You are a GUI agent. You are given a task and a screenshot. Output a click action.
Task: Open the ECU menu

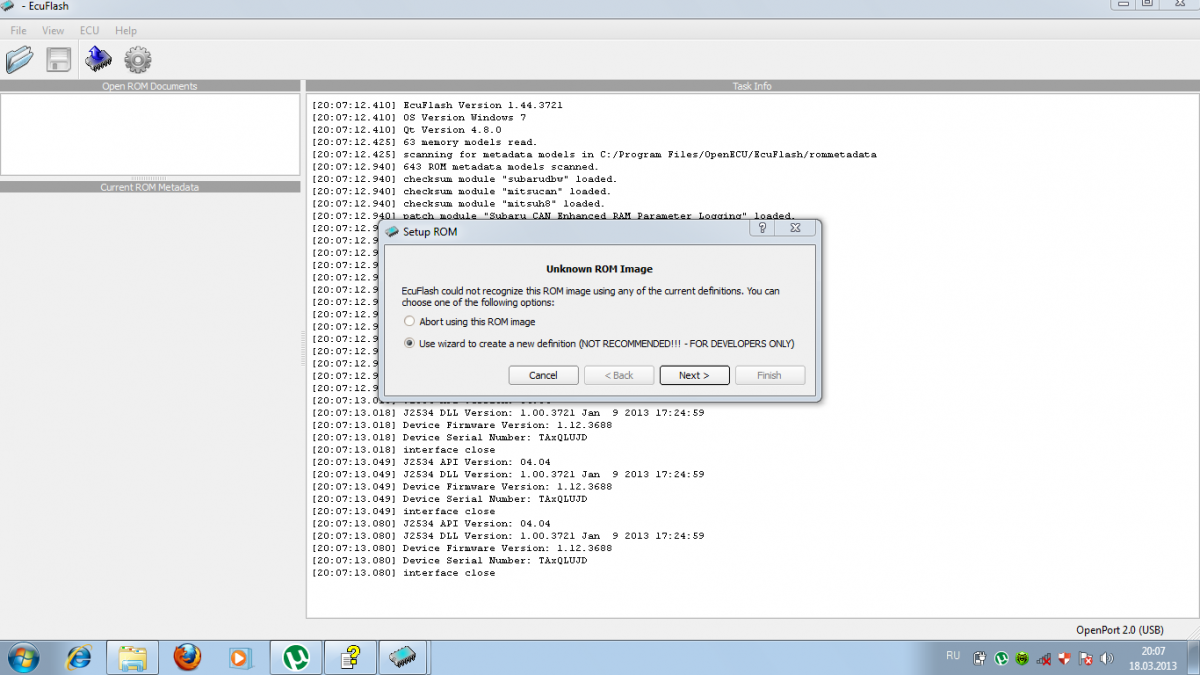click(90, 31)
